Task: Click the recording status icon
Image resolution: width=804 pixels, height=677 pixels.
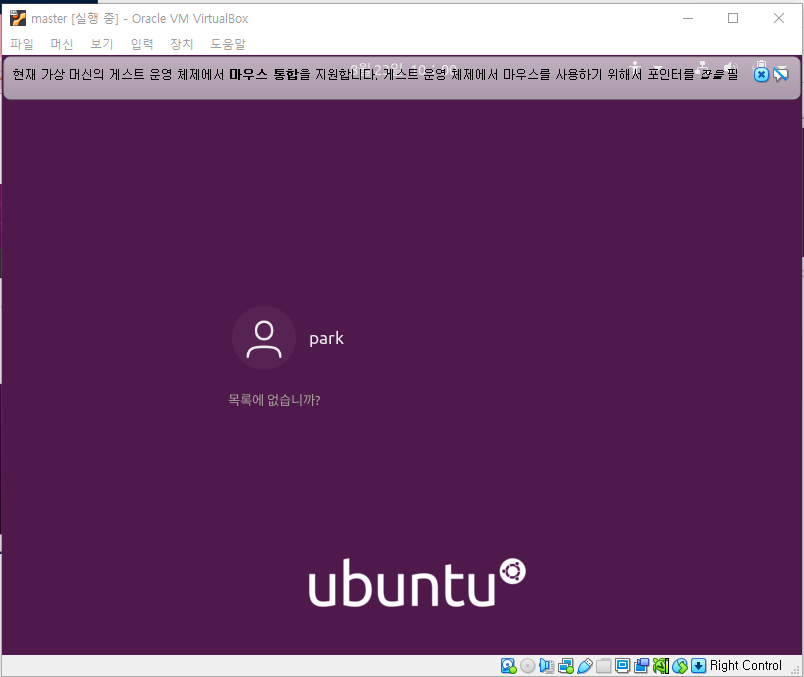Action: (641, 666)
